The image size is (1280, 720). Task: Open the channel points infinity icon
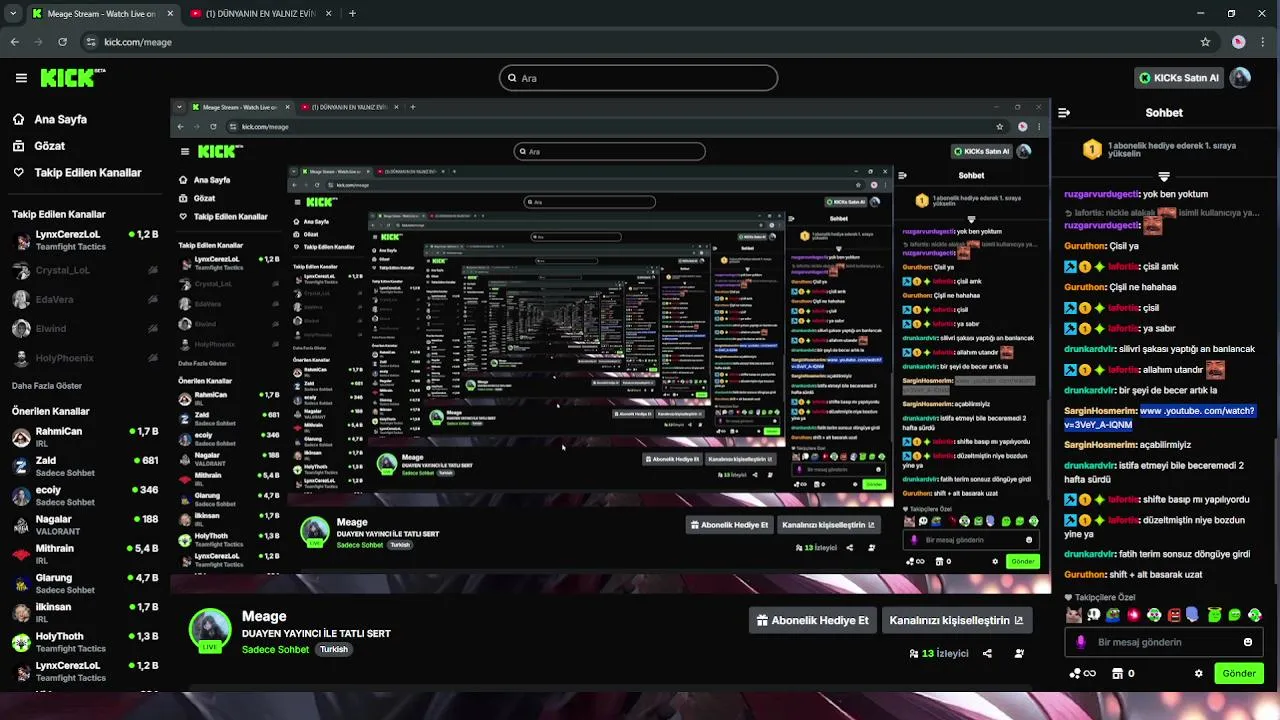click(1082, 673)
